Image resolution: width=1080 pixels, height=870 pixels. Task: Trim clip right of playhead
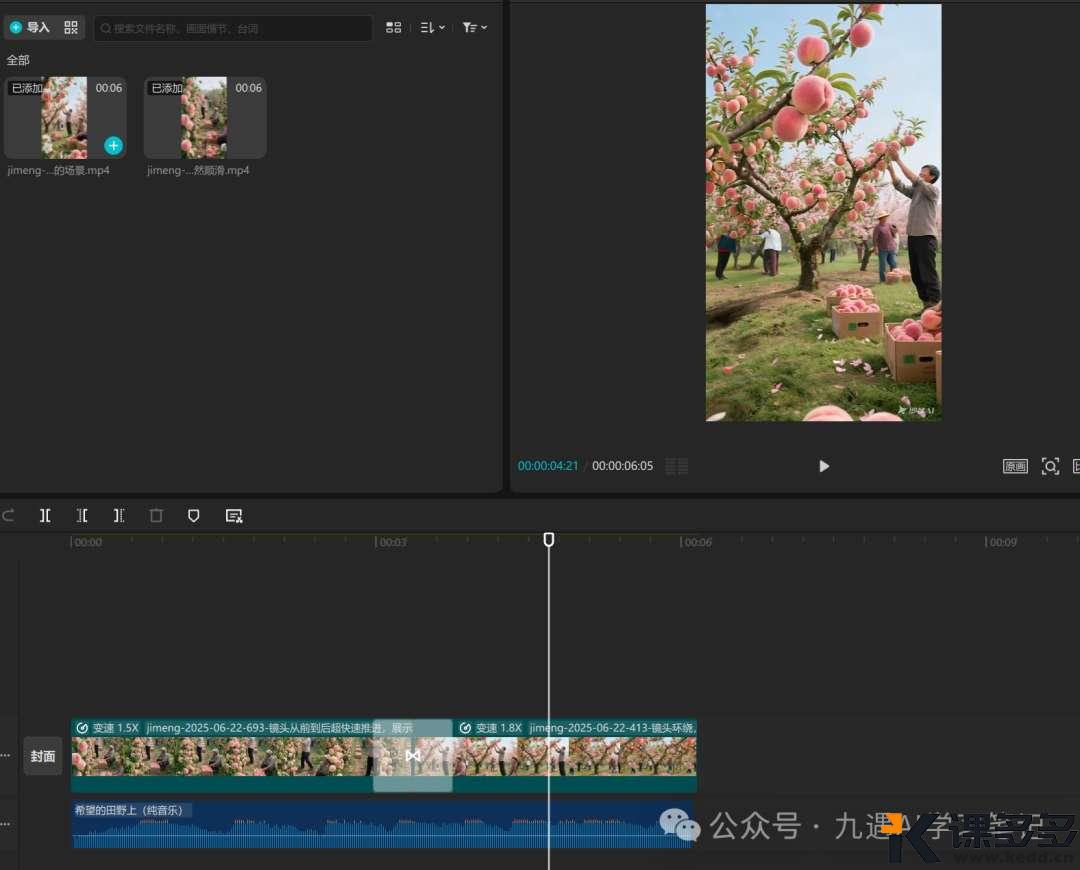119,516
